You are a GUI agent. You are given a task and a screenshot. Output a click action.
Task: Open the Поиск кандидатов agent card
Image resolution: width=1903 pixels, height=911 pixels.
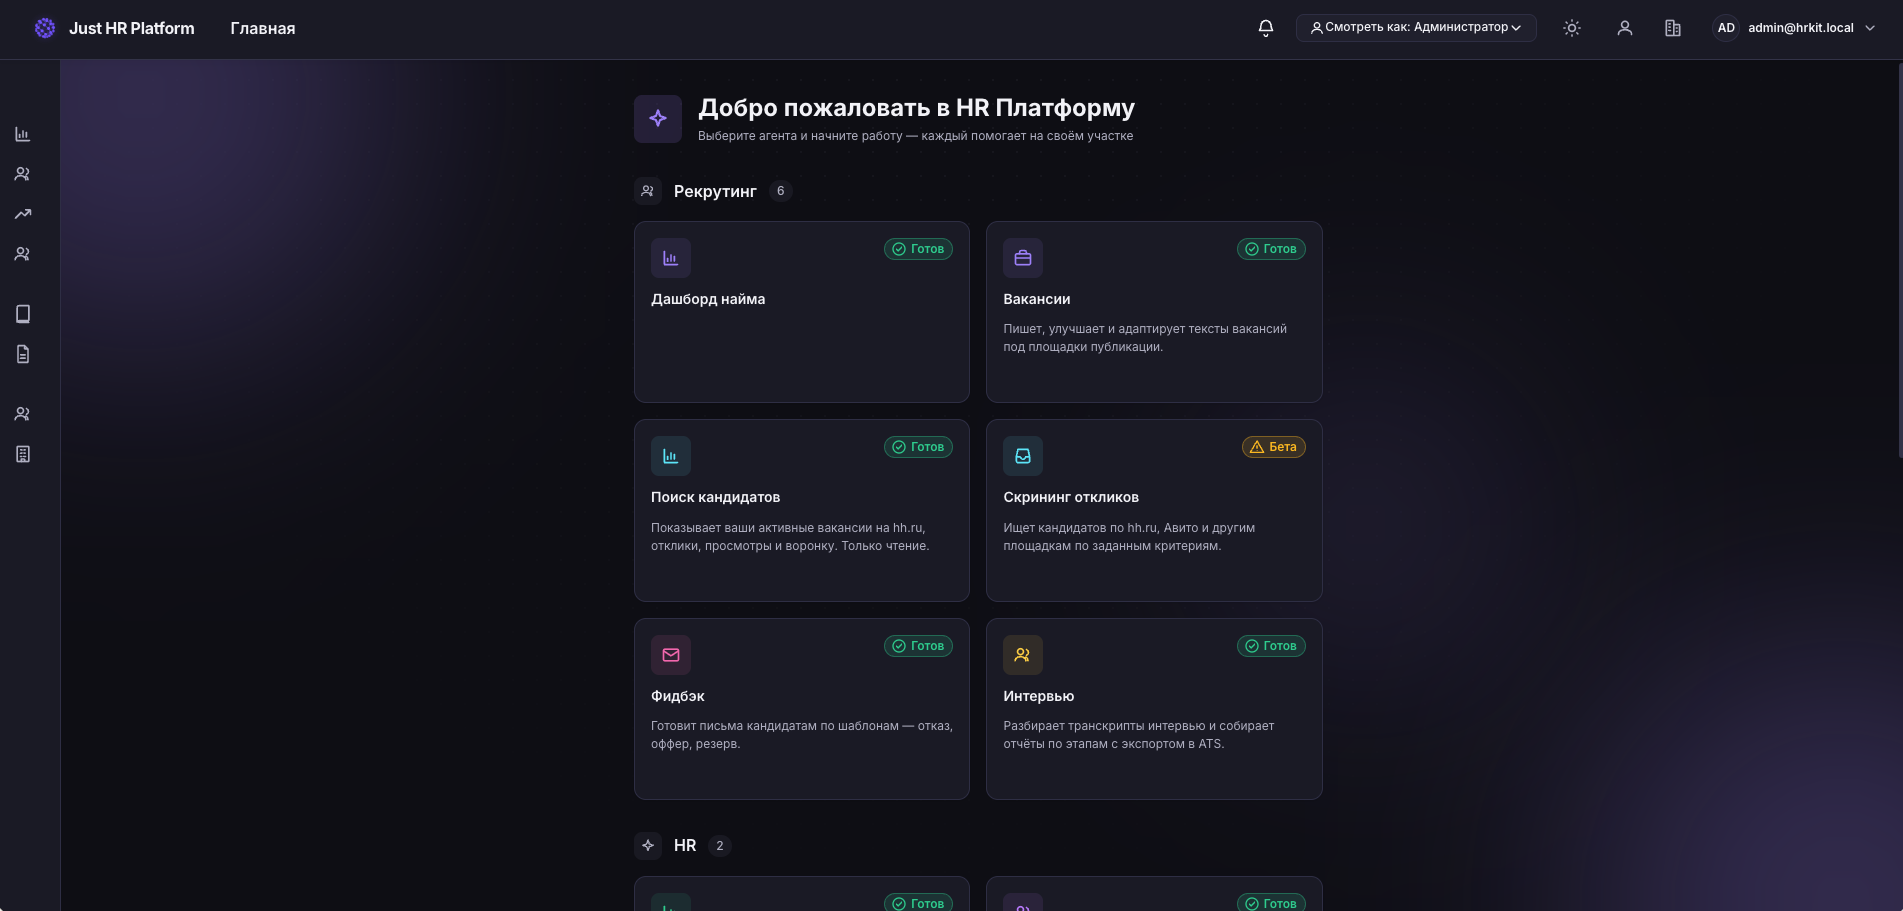point(802,510)
